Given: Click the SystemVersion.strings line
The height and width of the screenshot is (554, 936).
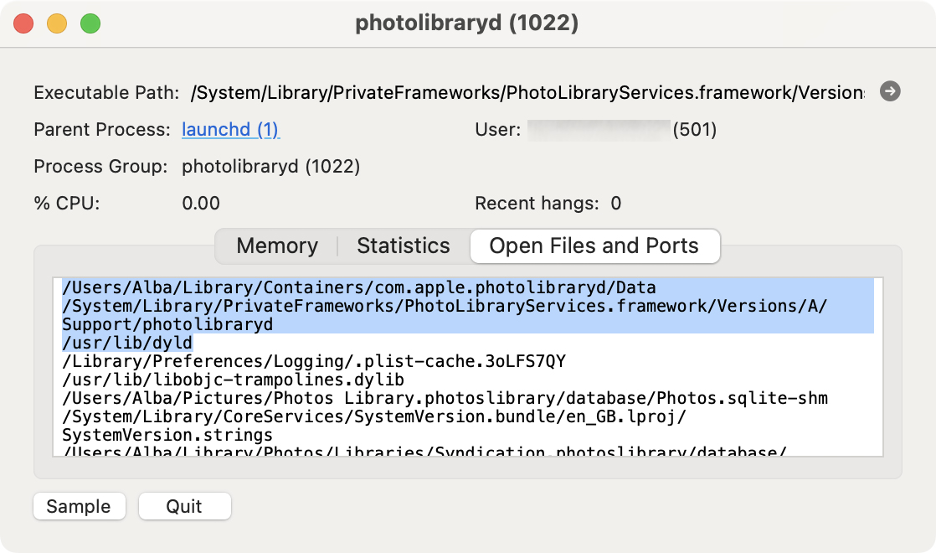Looking at the screenshot, I should (167, 435).
